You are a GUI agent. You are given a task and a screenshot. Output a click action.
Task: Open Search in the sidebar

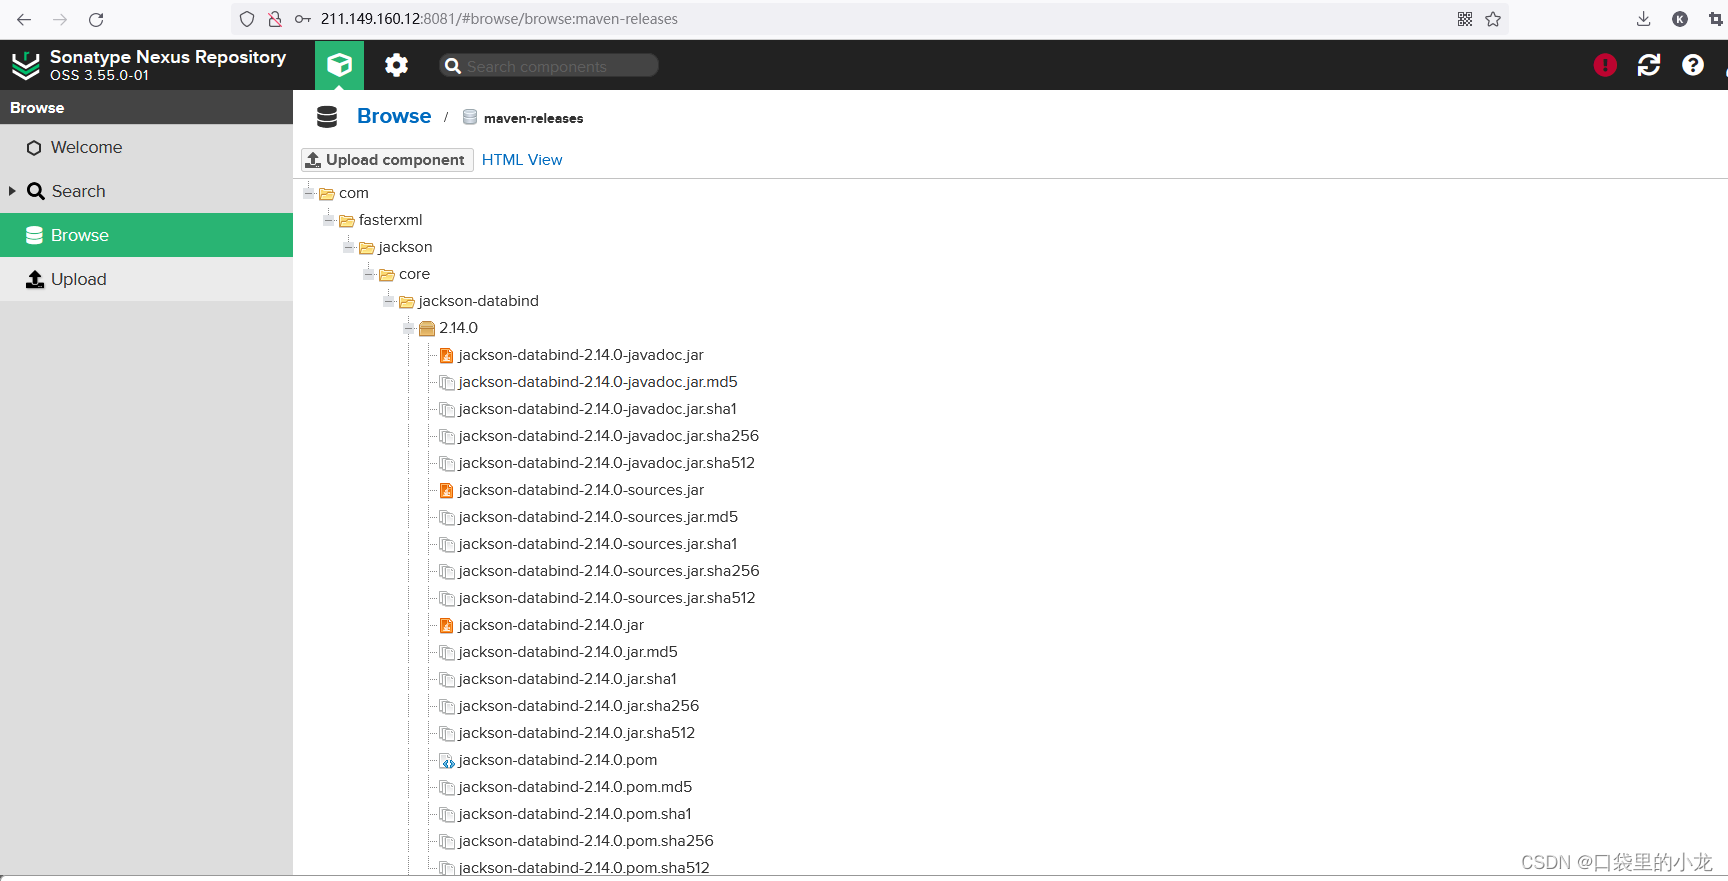146,191
